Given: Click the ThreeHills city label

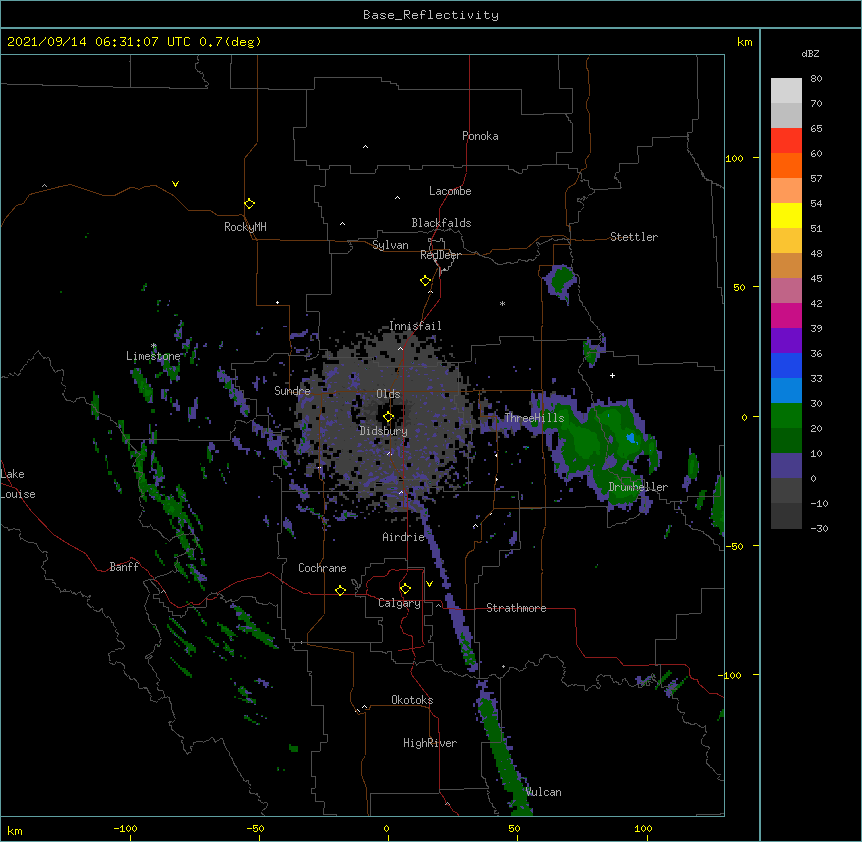Looking at the screenshot, I should point(534,418).
